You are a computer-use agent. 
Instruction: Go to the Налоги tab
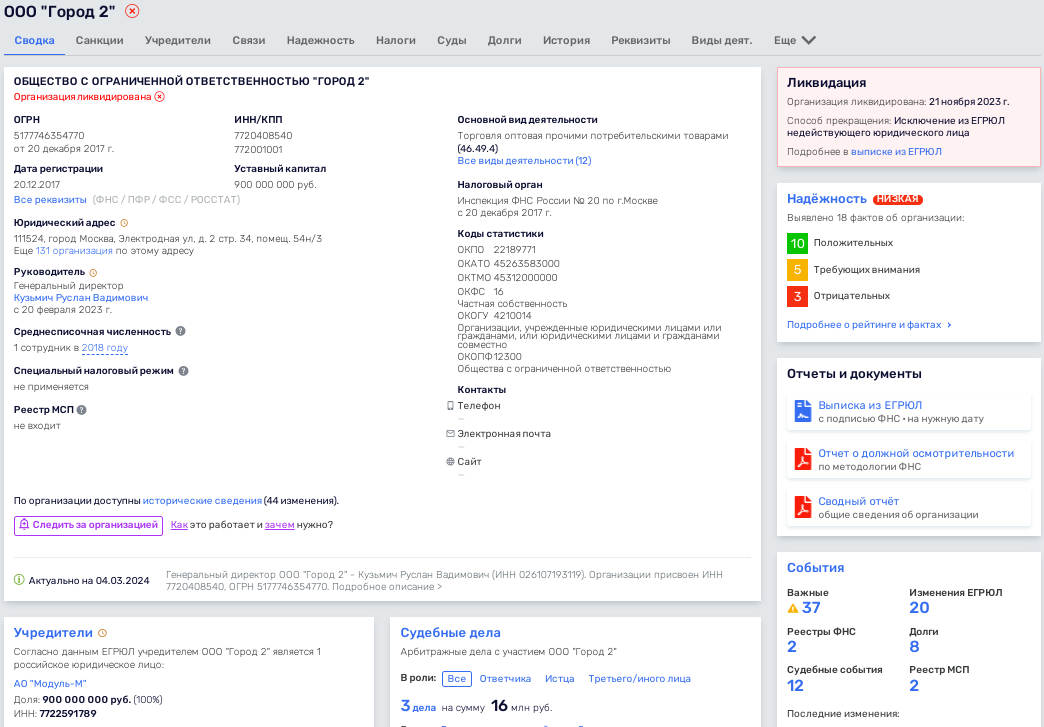pos(395,40)
